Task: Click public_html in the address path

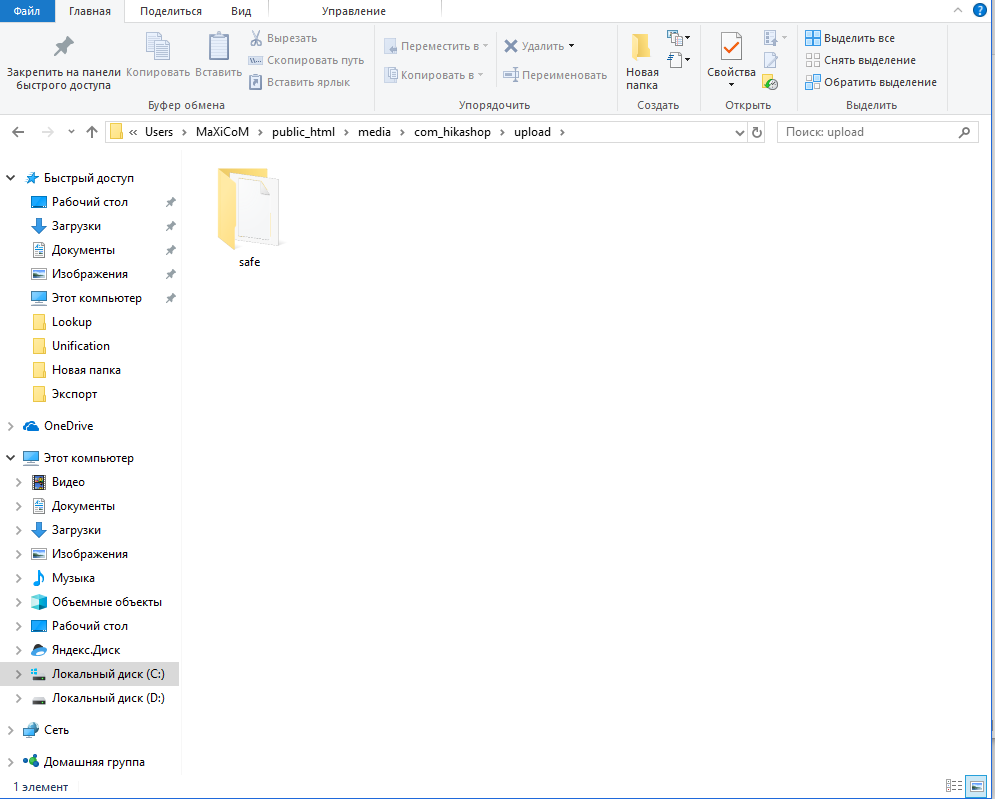Action: coord(303,132)
